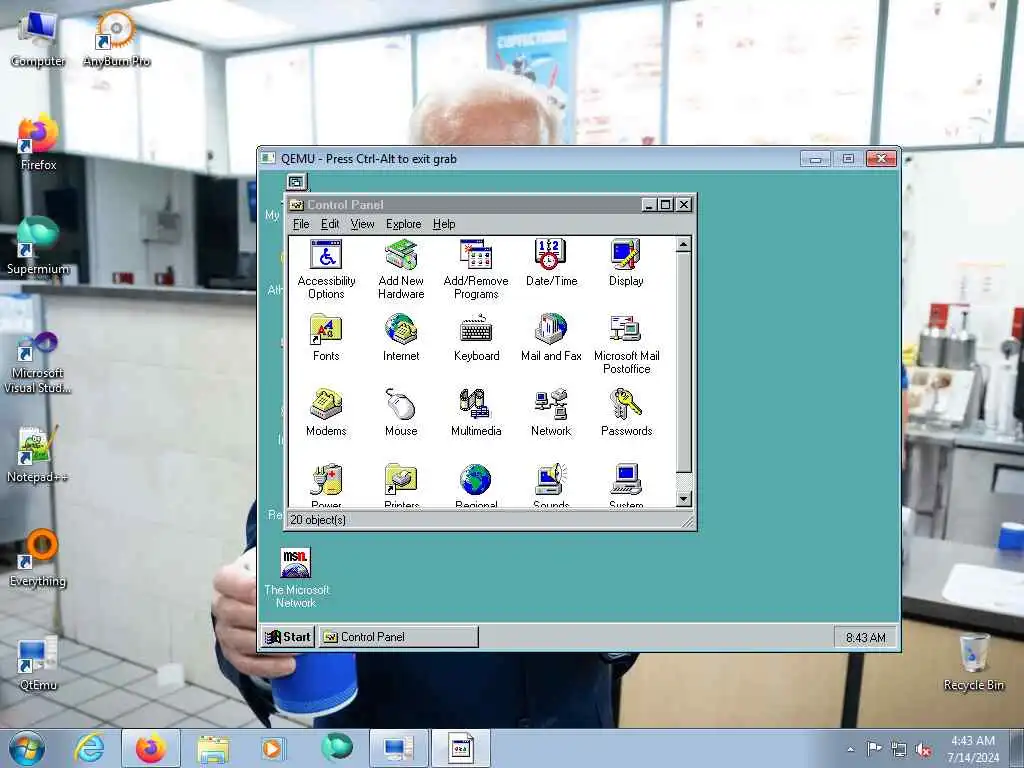Viewport: 1024px width, 768px height.
Task: Open the View menu
Action: pyautogui.click(x=362, y=224)
